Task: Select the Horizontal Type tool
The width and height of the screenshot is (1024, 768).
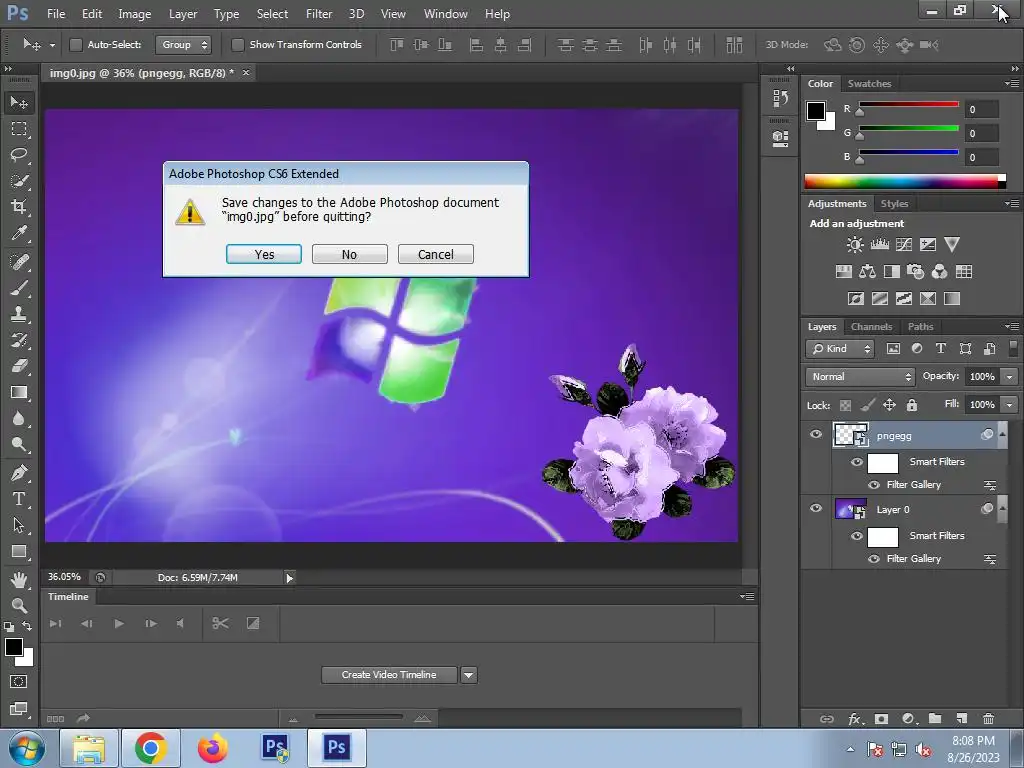Action: click(19, 499)
